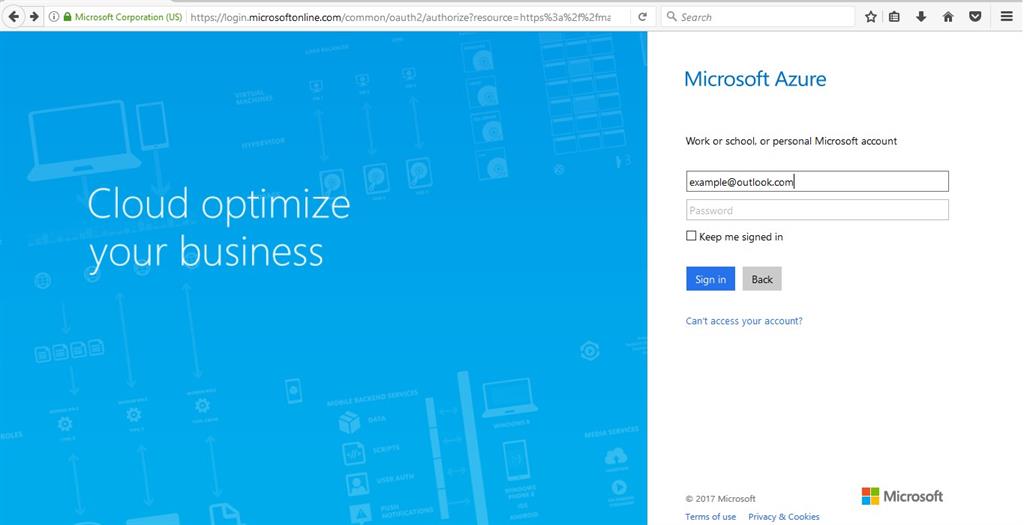1024x525 pixels.
Task: Go back with the browser back arrow
Action: (x=14, y=16)
